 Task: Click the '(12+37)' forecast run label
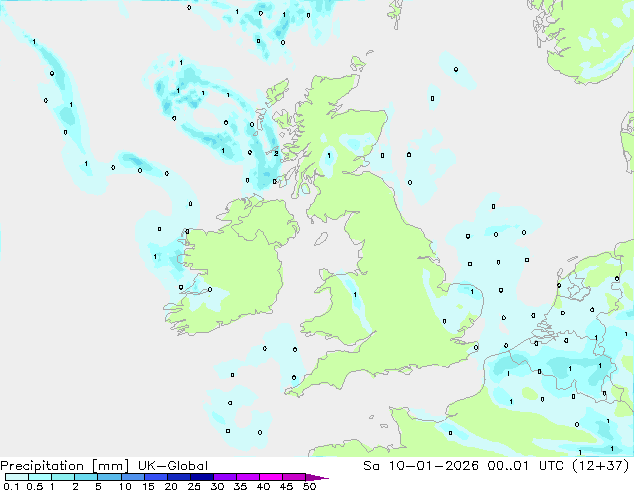[x=601, y=466]
